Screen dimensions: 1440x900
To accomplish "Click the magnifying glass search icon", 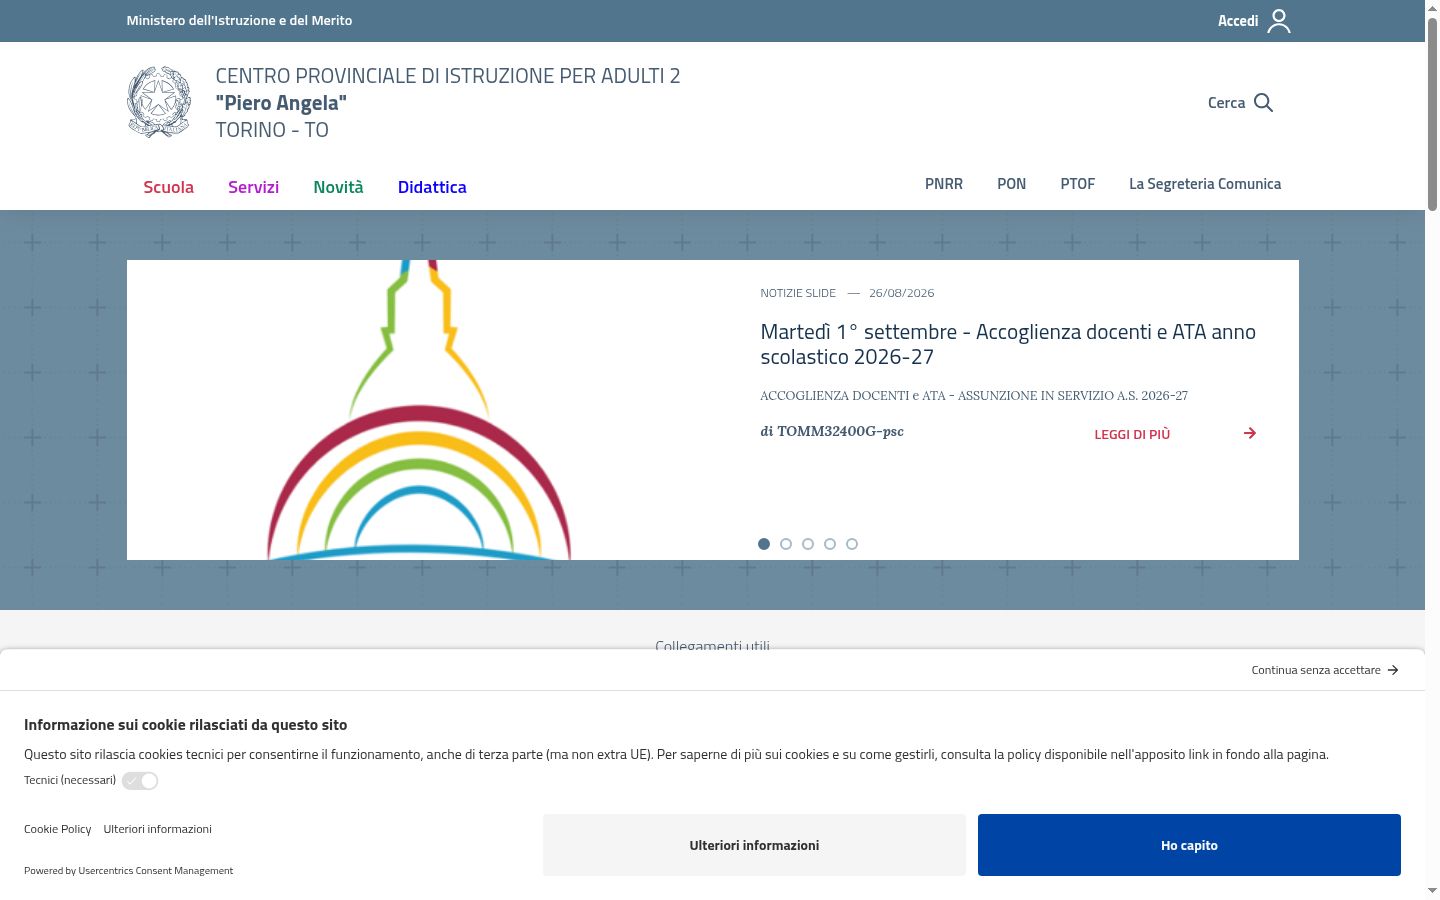I will click(1263, 103).
